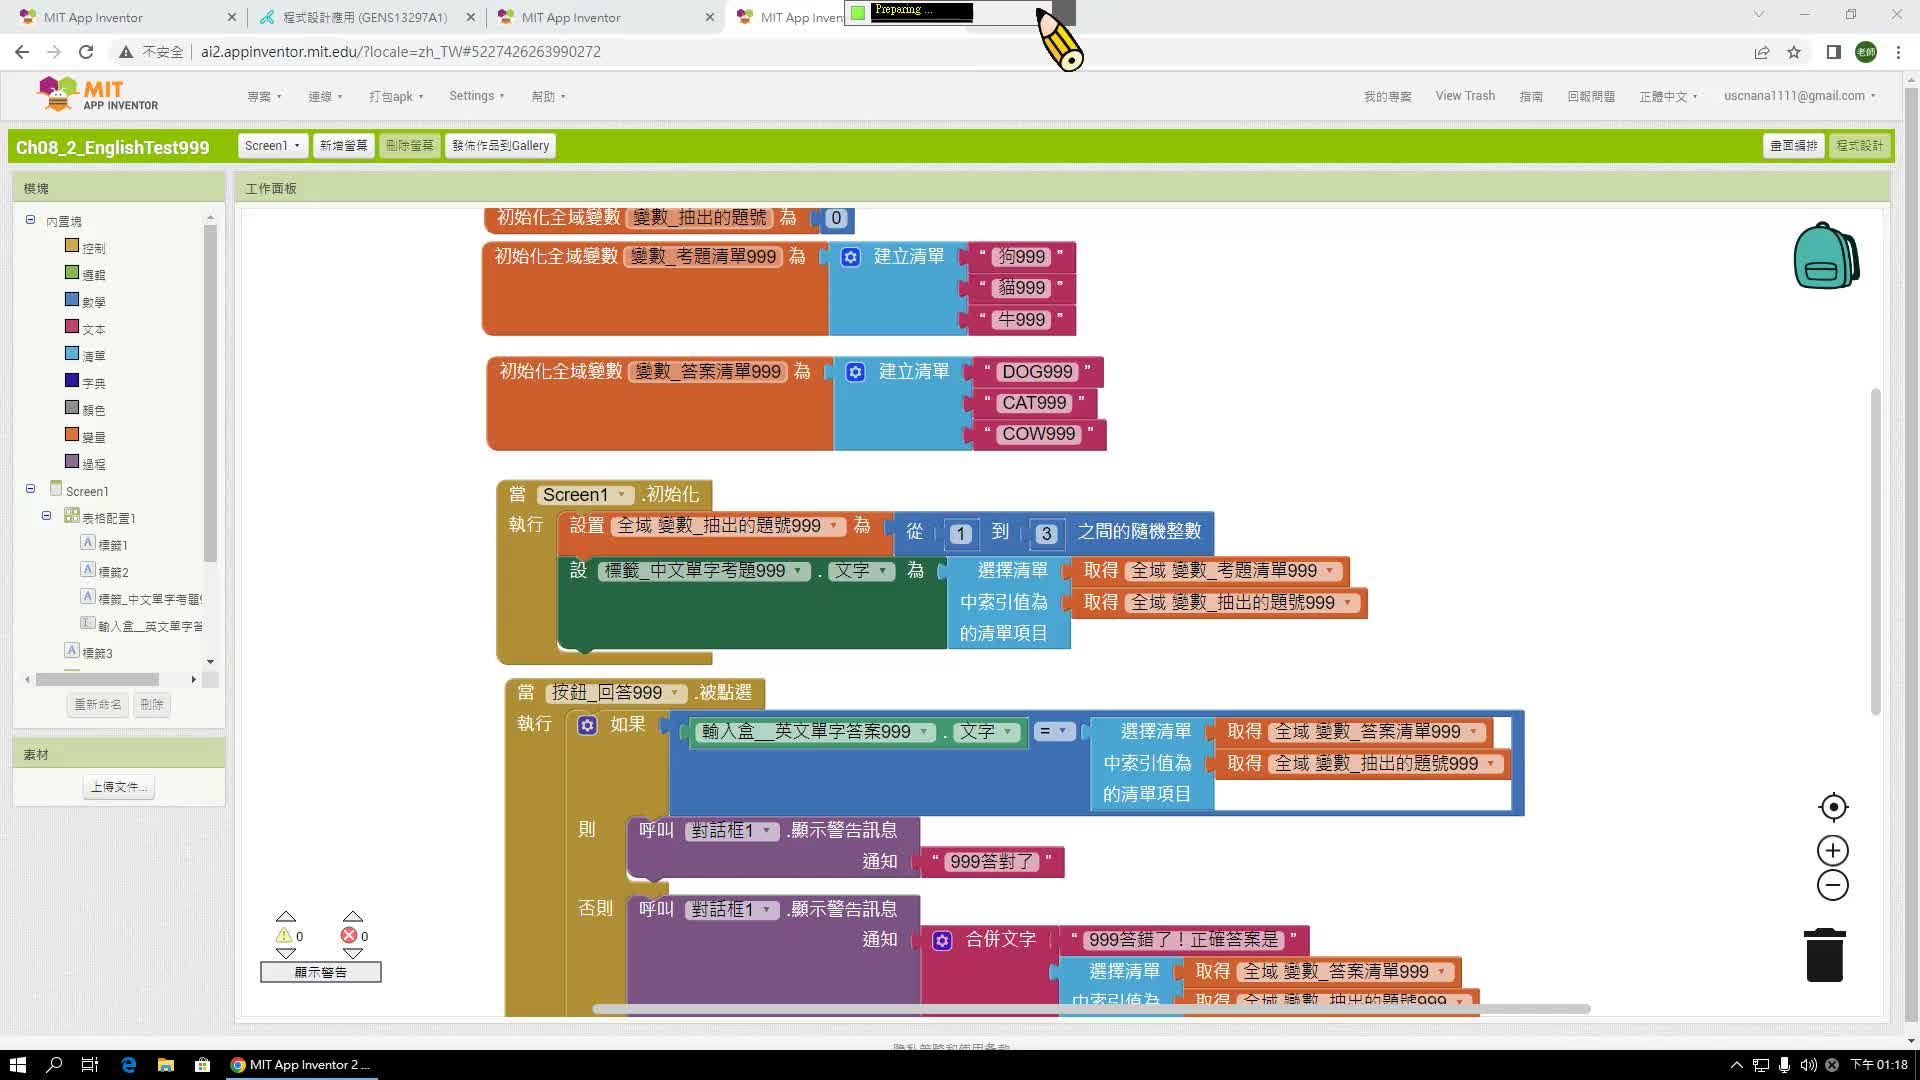This screenshot has width=1920, height=1080.
Task: Open the first 對話框1 dropdown in the 則 branch
Action: [x=766, y=831]
